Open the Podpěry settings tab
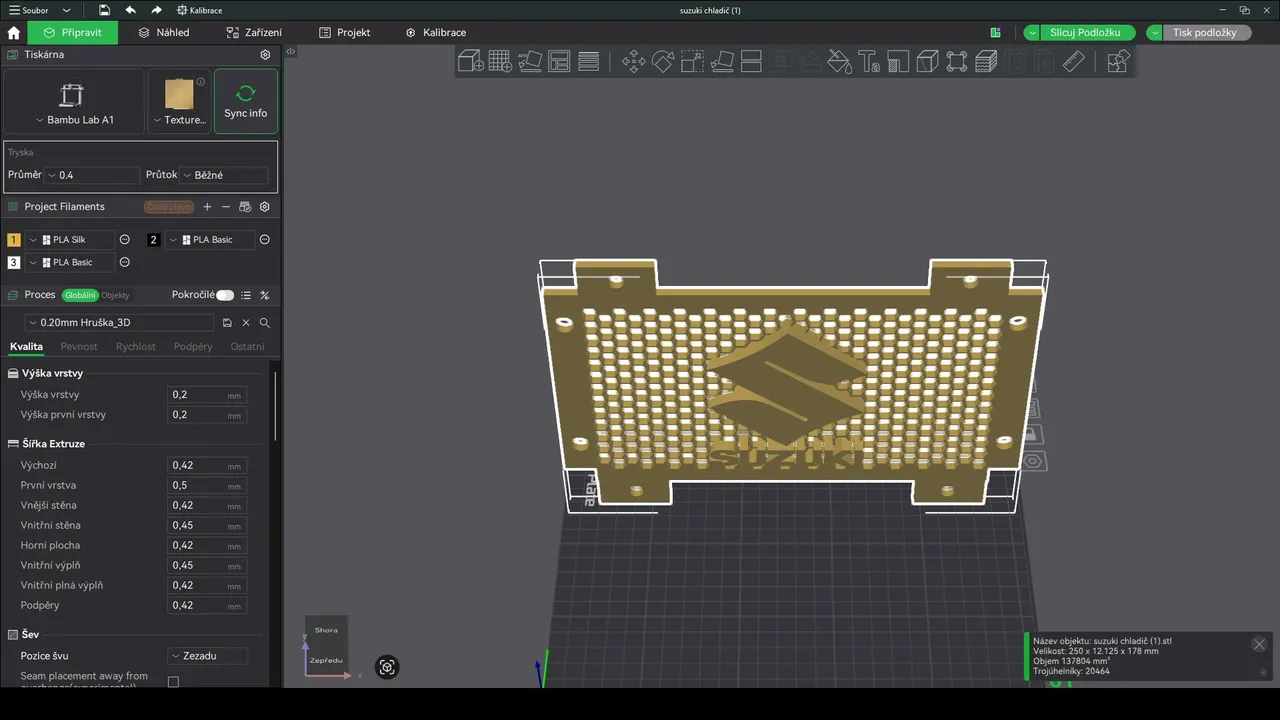Image resolution: width=1280 pixels, height=720 pixels. [x=193, y=347]
